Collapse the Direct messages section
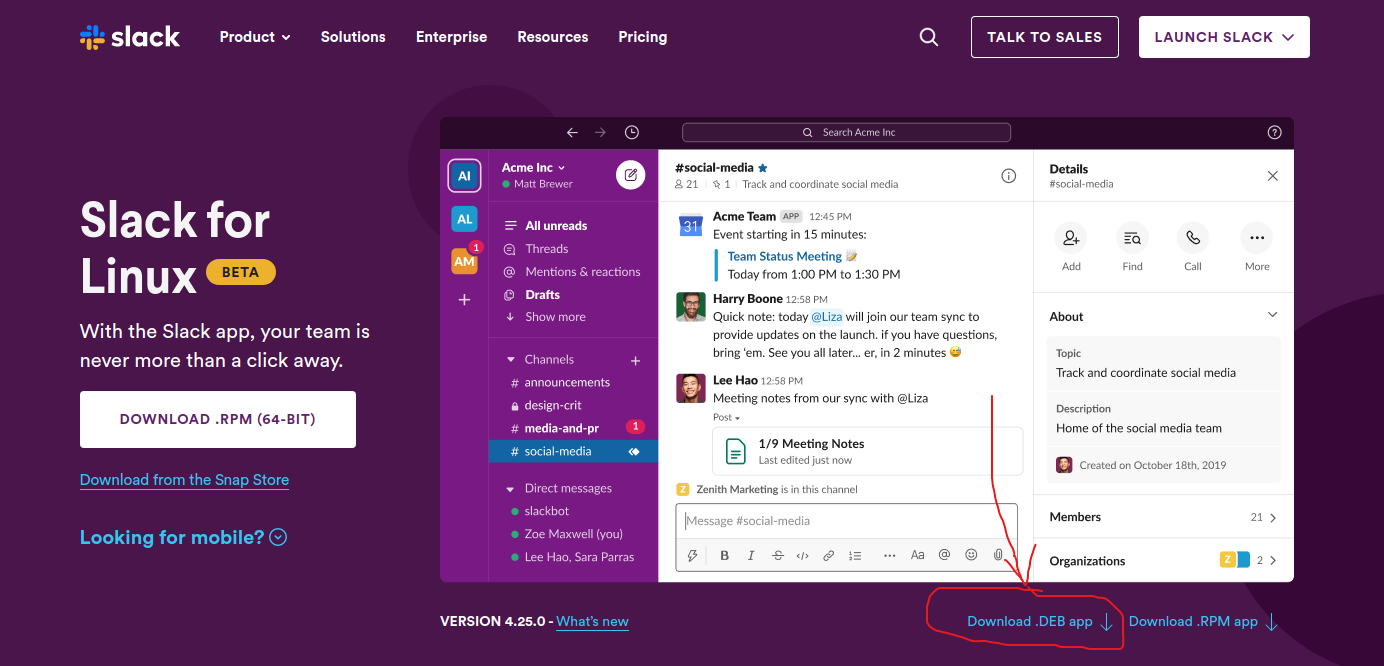The image size is (1384, 666). click(509, 489)
